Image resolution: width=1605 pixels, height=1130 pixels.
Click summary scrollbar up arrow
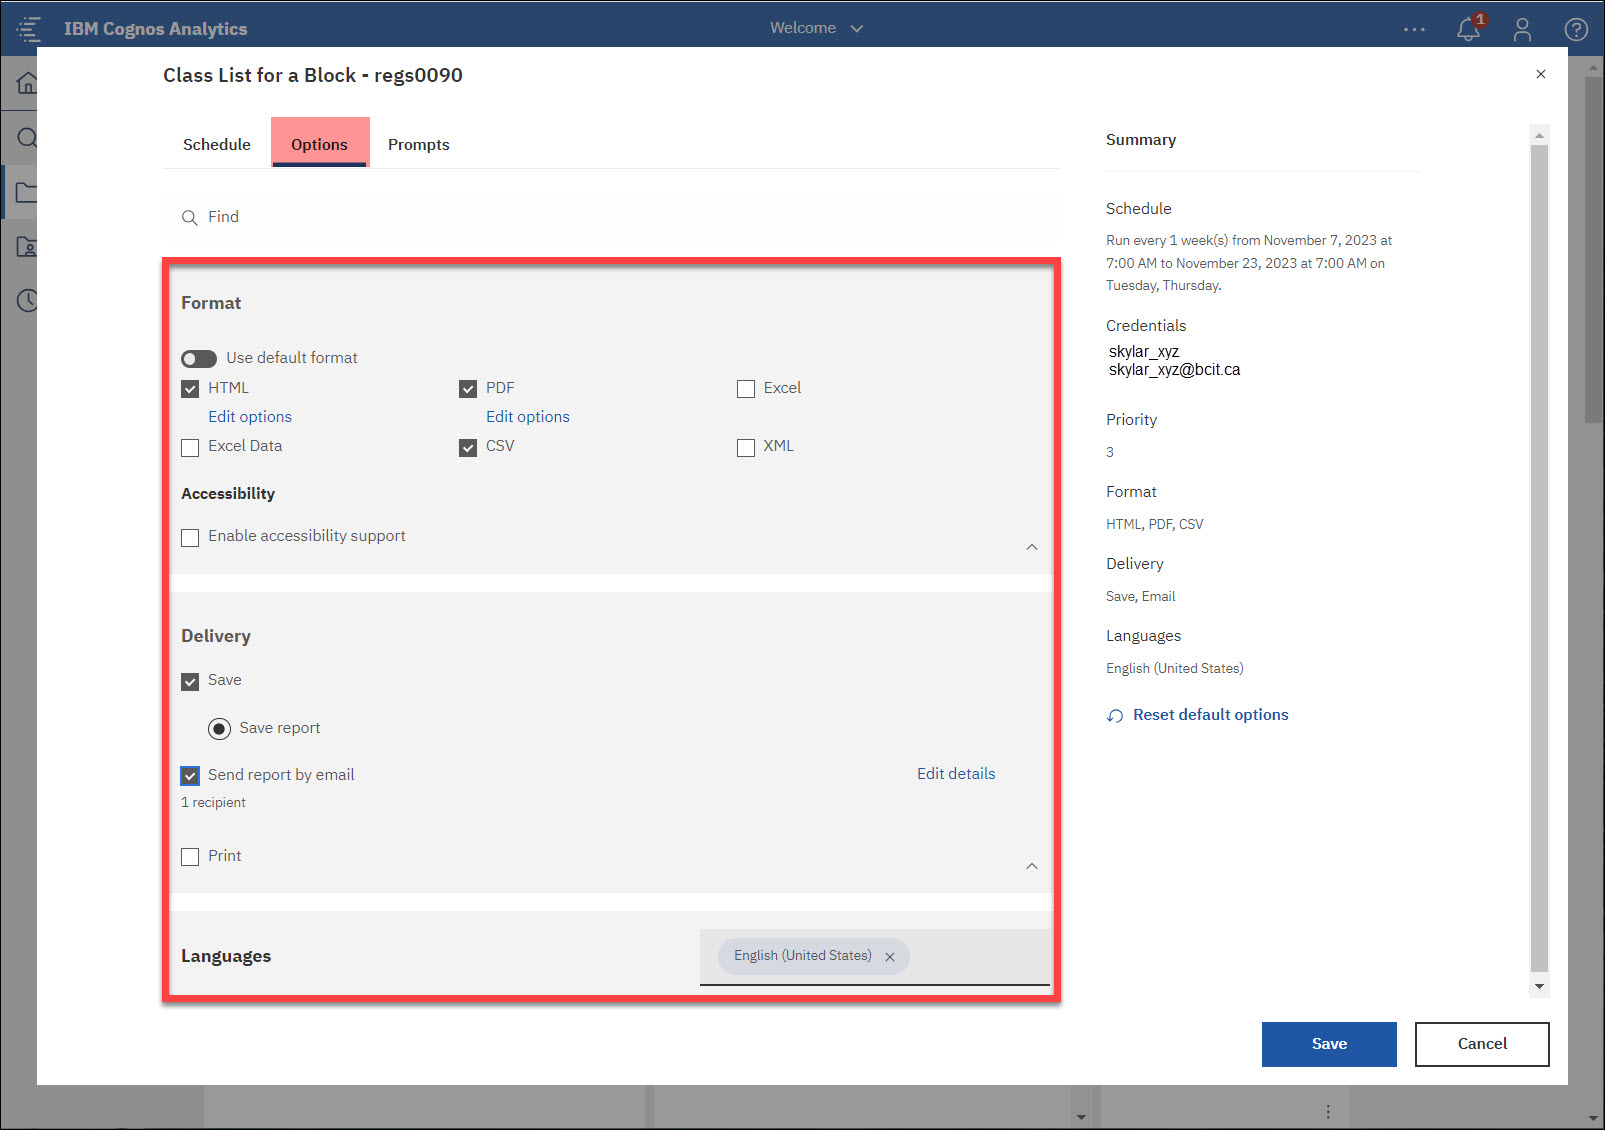tap(1540, 135)
